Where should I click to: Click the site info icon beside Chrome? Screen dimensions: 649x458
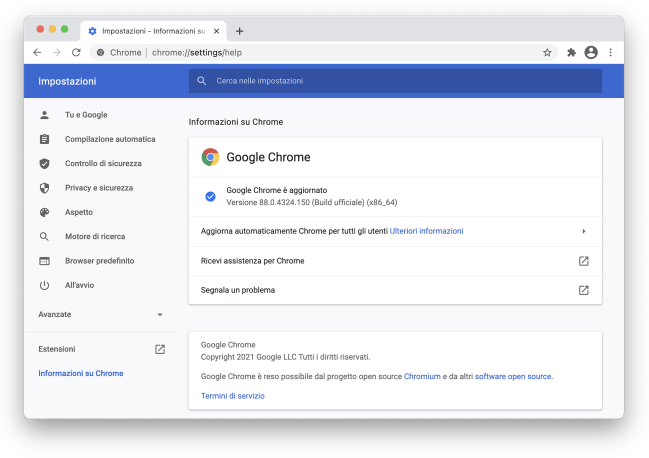click(x=100, y=53)
